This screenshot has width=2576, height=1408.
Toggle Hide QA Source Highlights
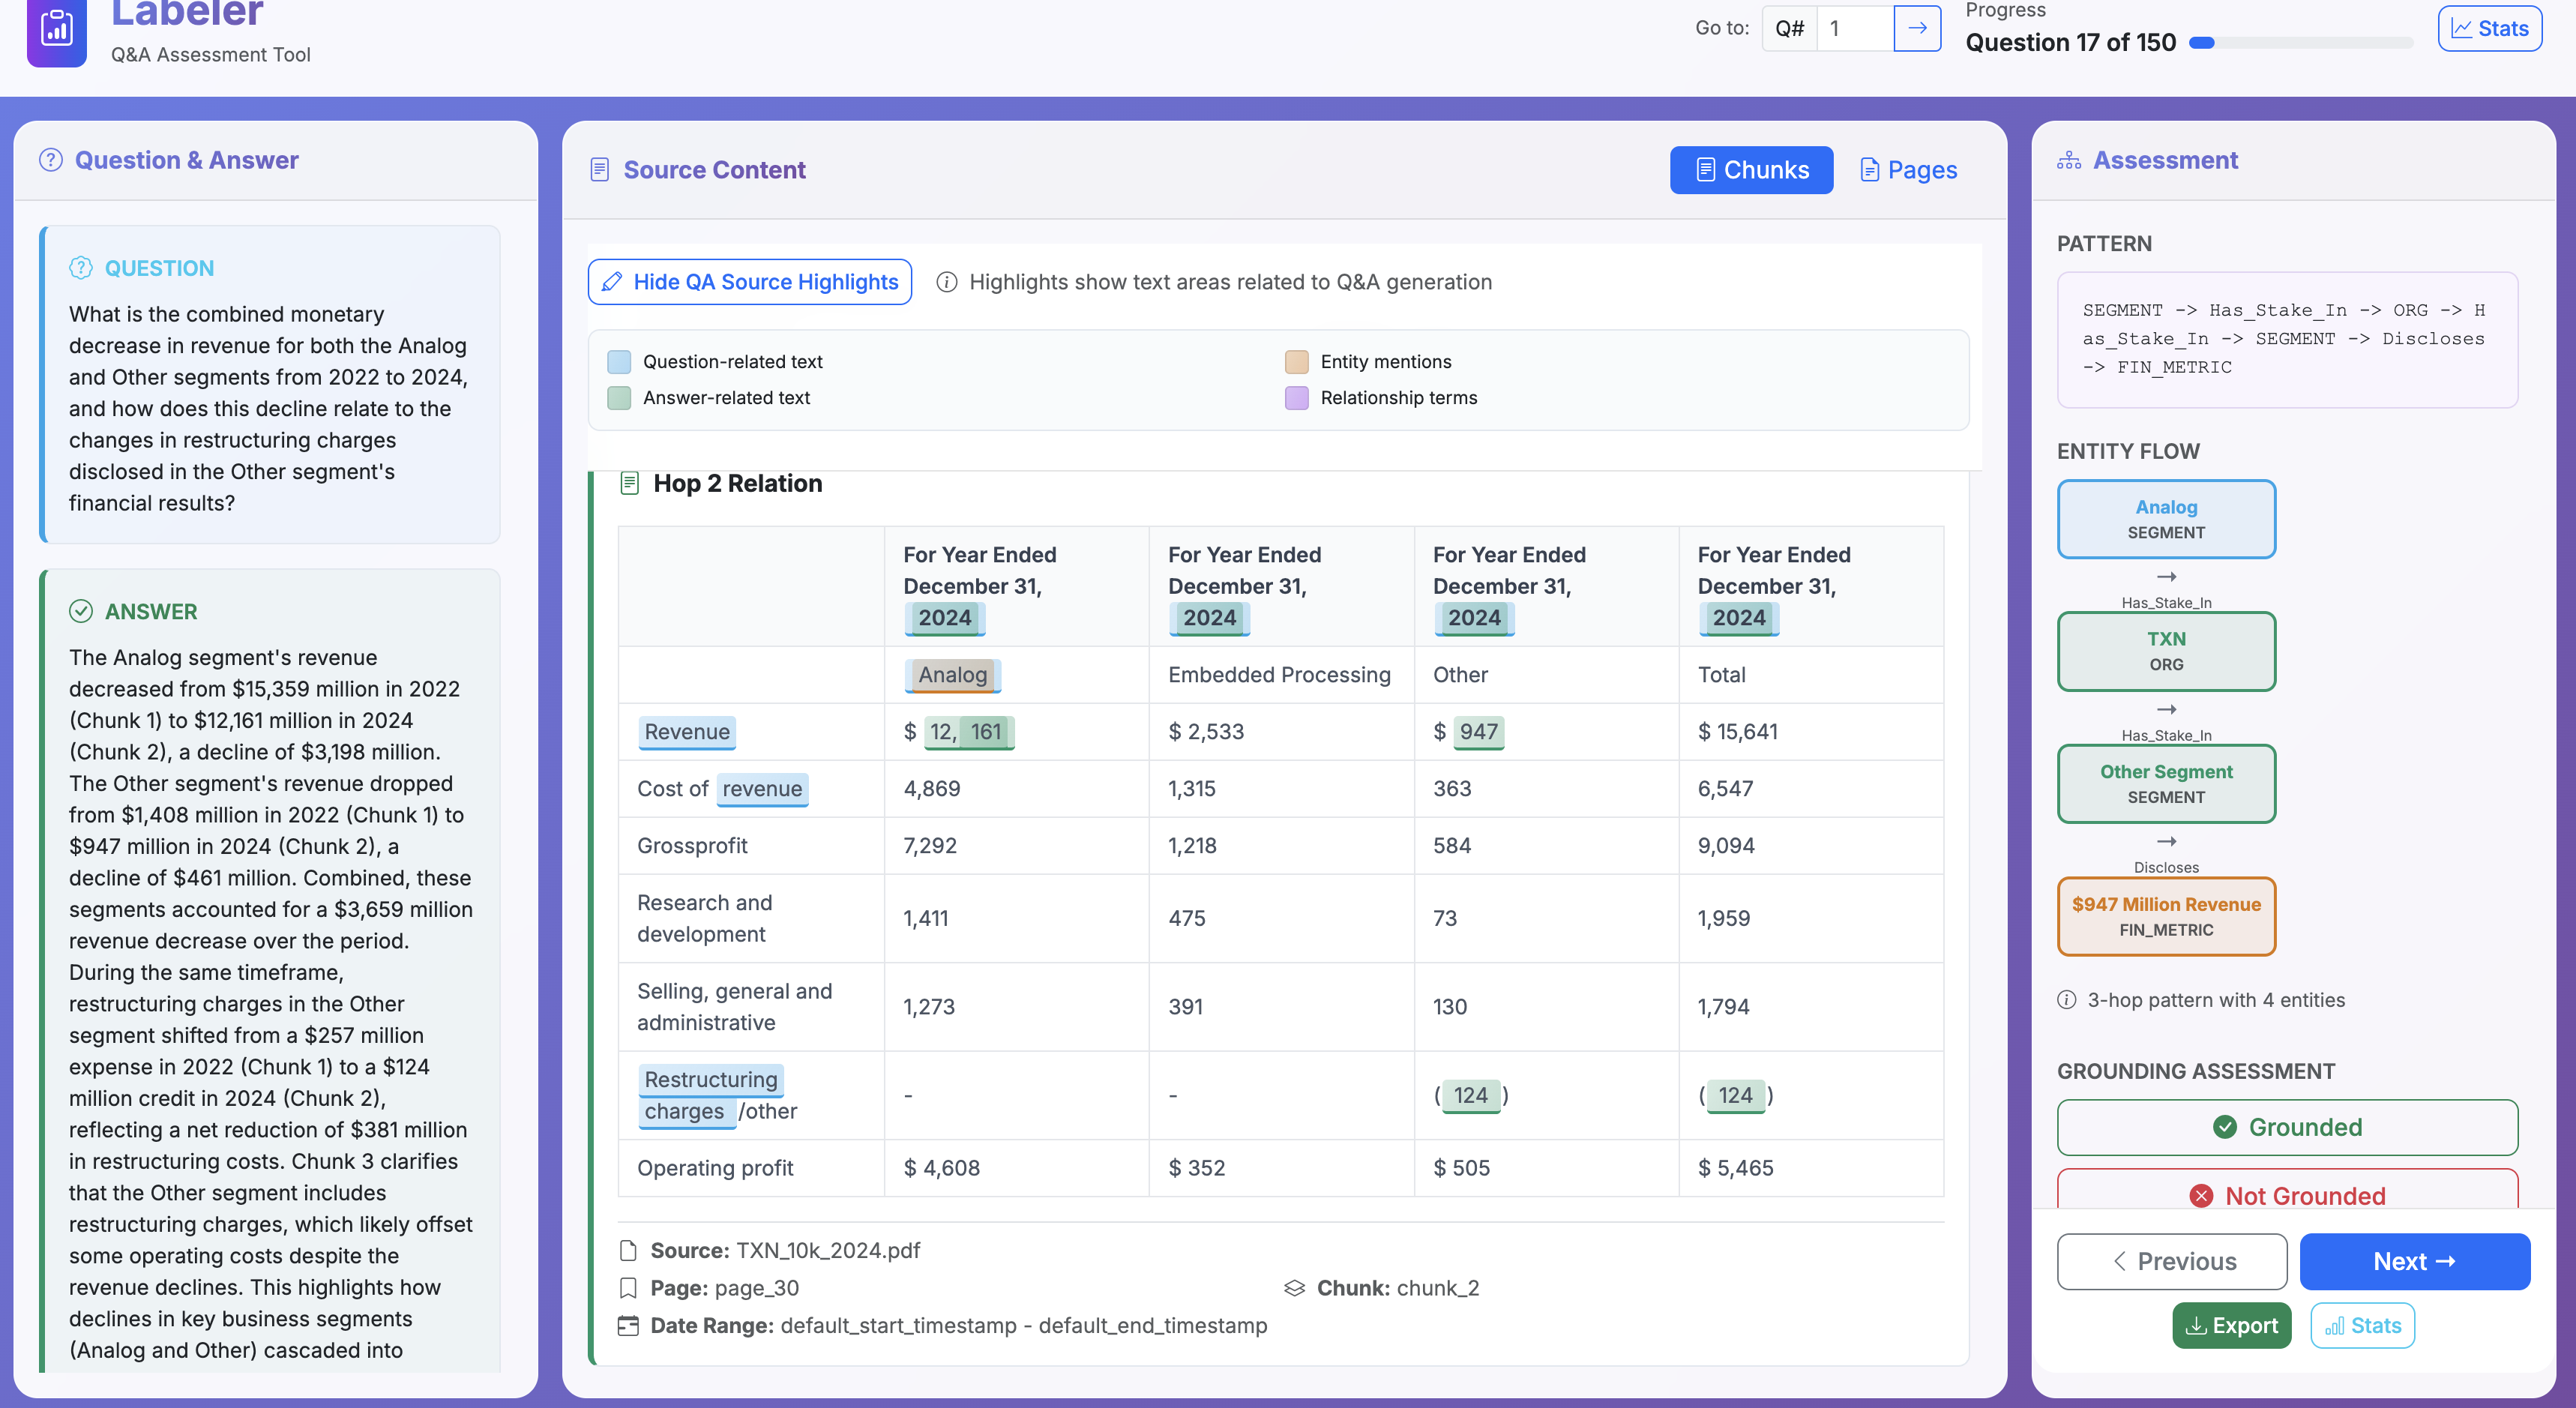[x=749, y=282]
